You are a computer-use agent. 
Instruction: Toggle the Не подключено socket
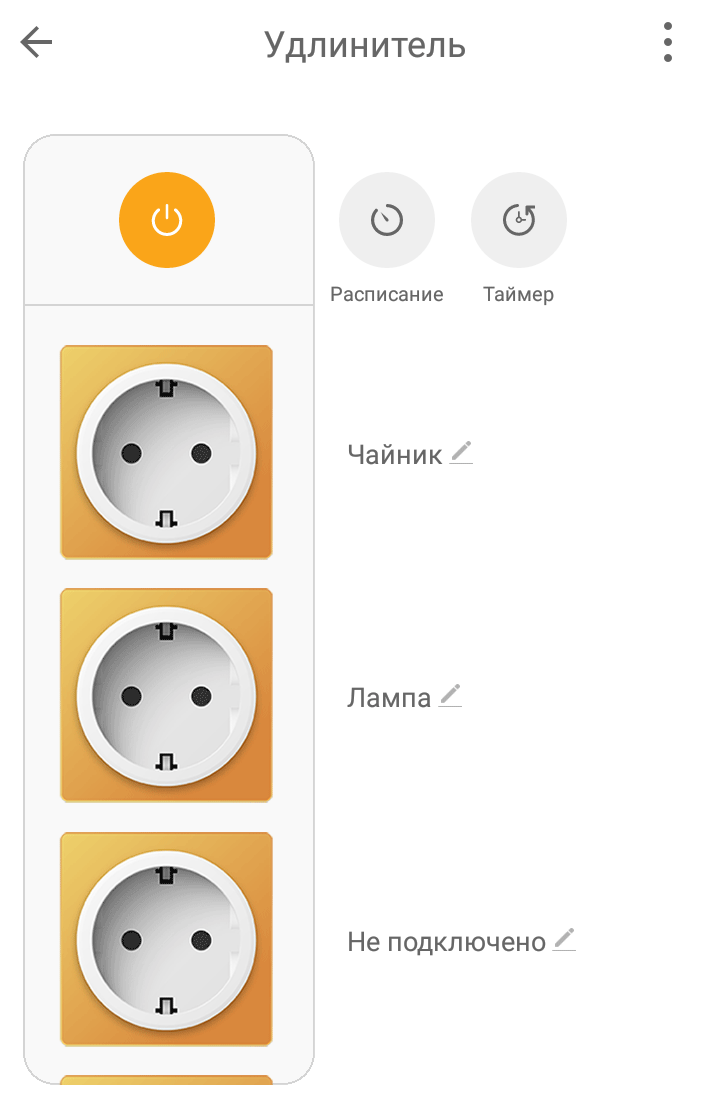coord(166,939)
